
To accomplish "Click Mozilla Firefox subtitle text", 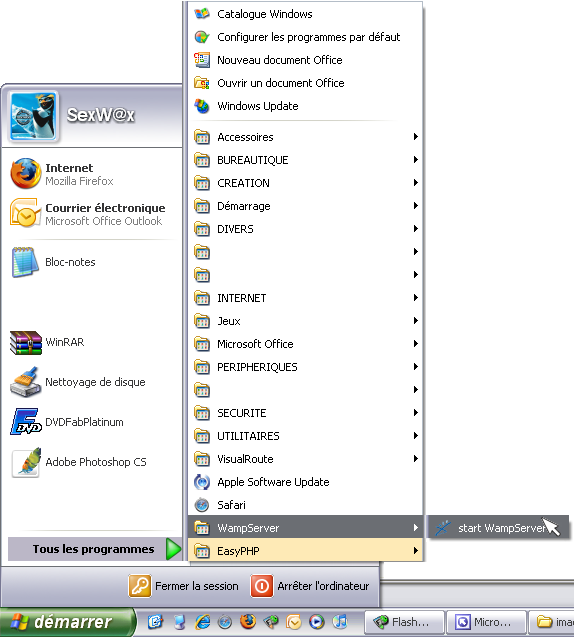I will pos(79,181).
